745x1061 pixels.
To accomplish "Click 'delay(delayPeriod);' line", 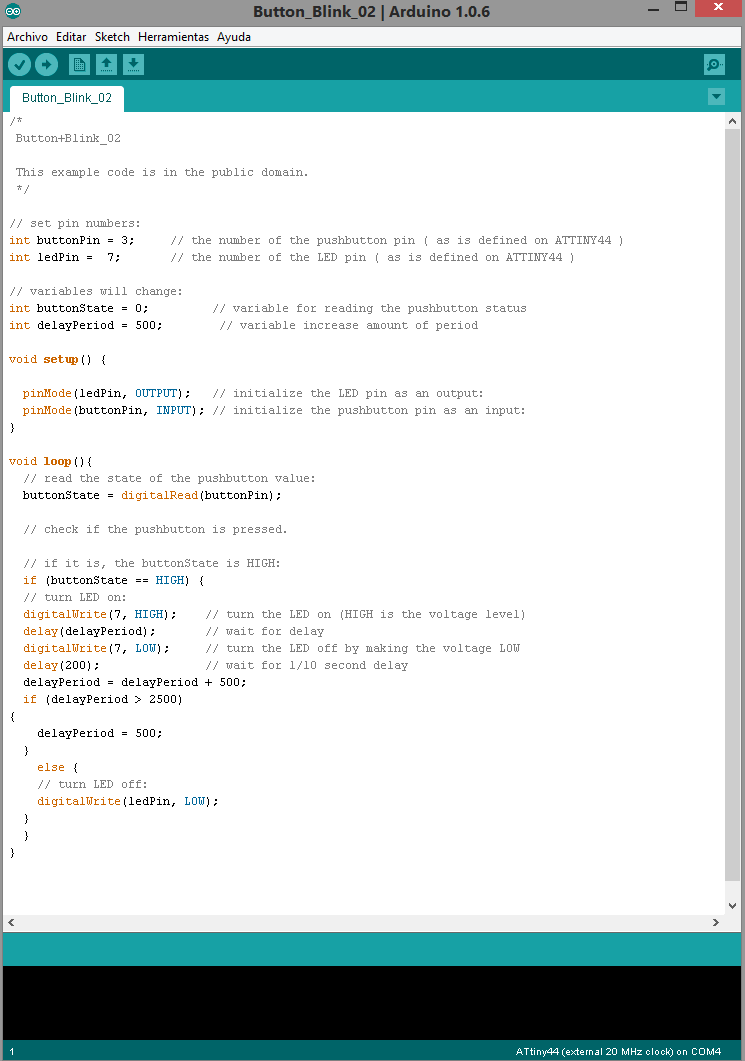I will pos(89,631).
